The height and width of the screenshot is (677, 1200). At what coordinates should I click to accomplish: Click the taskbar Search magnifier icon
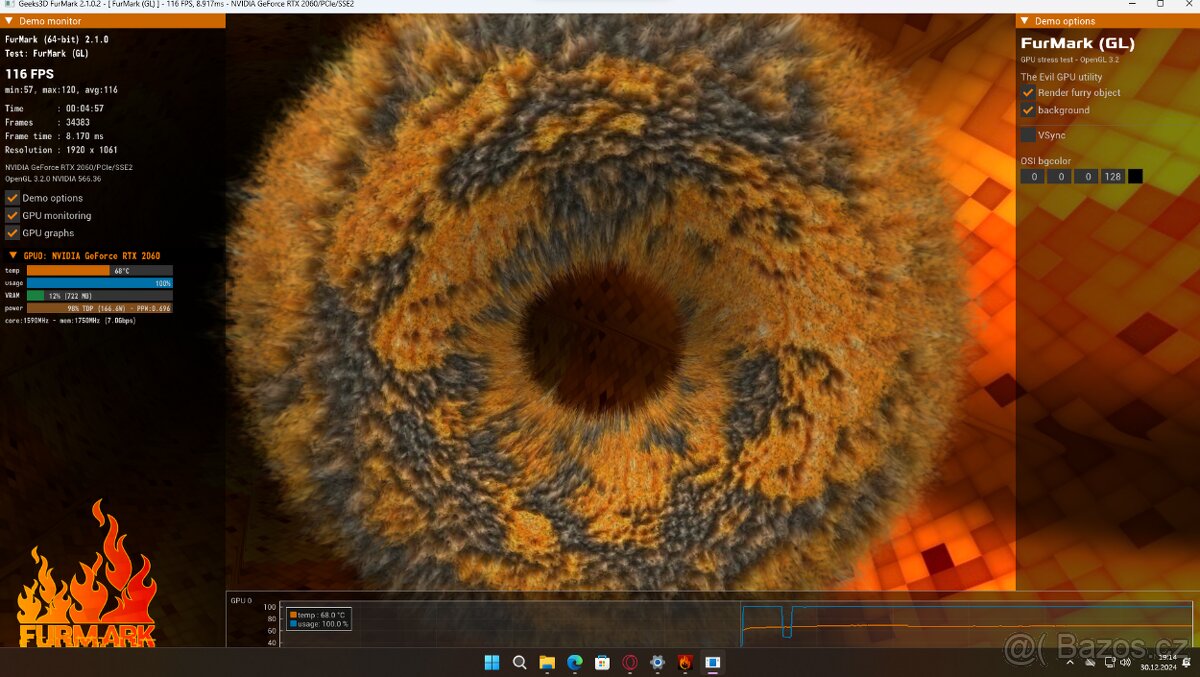(520, 662)
